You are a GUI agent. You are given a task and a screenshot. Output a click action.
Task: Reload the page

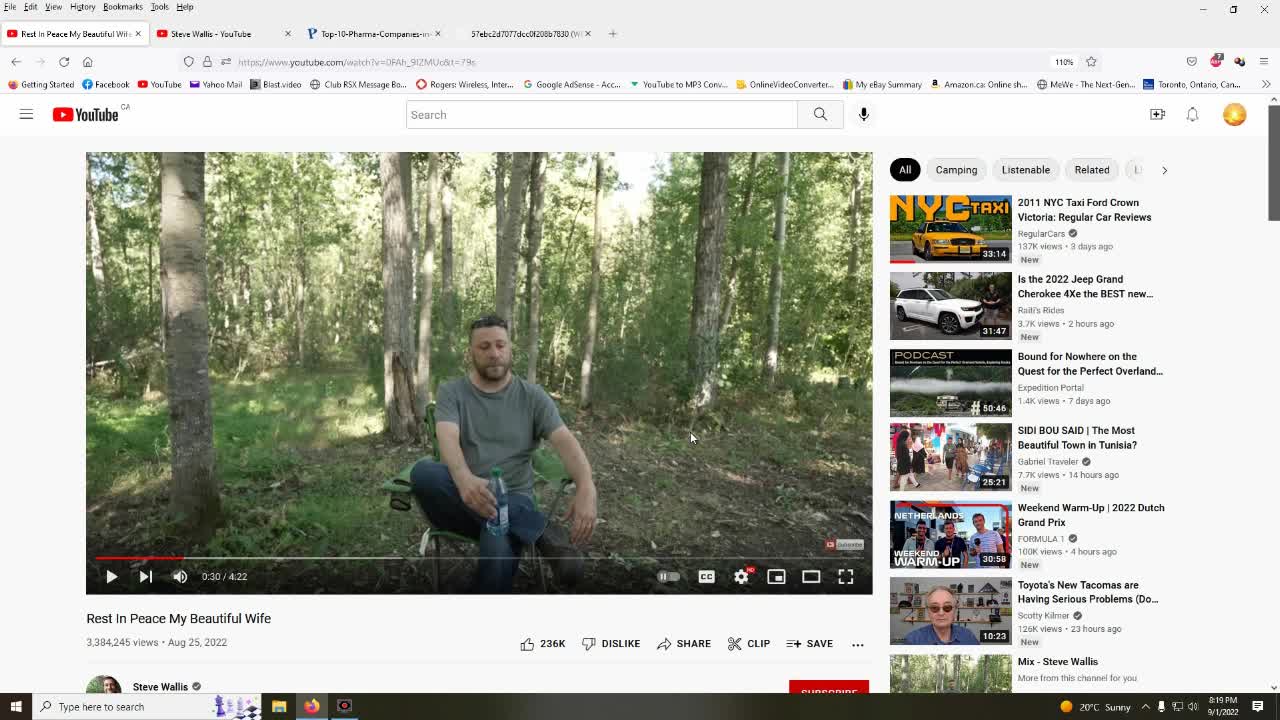click(64, 62)
